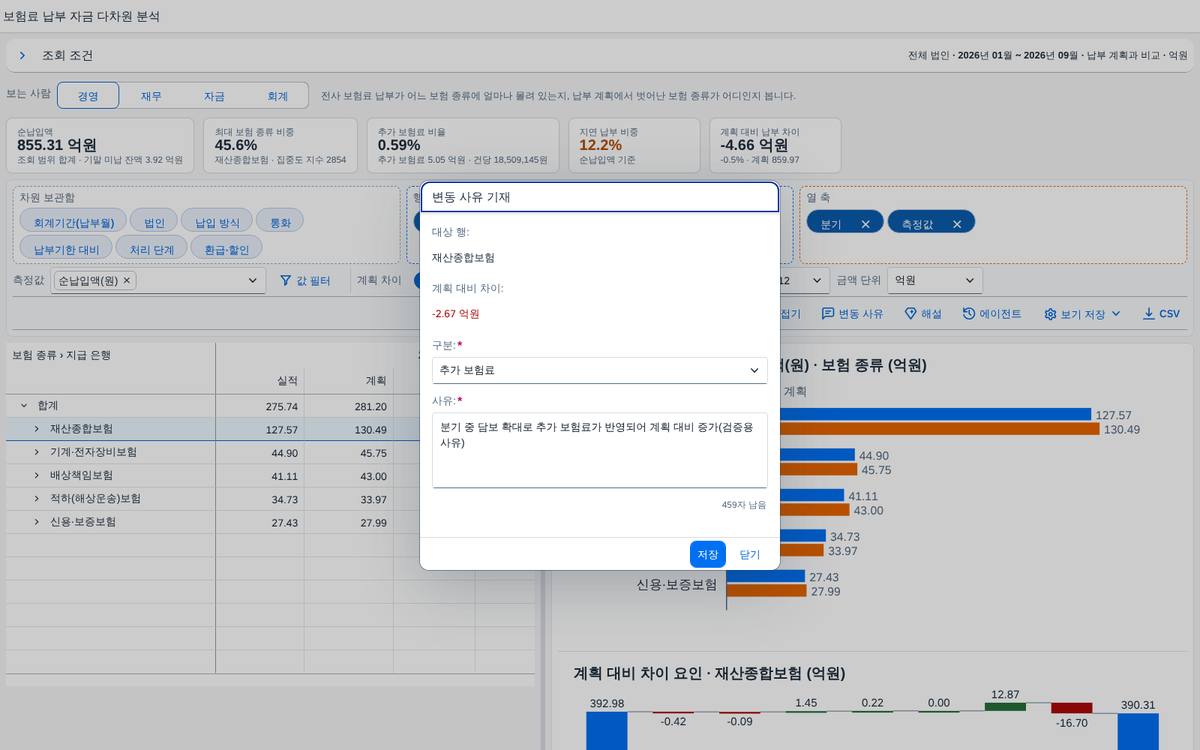Switch to the 회계 view
This screenshot has width=1200, height=750.
[277, 96]
